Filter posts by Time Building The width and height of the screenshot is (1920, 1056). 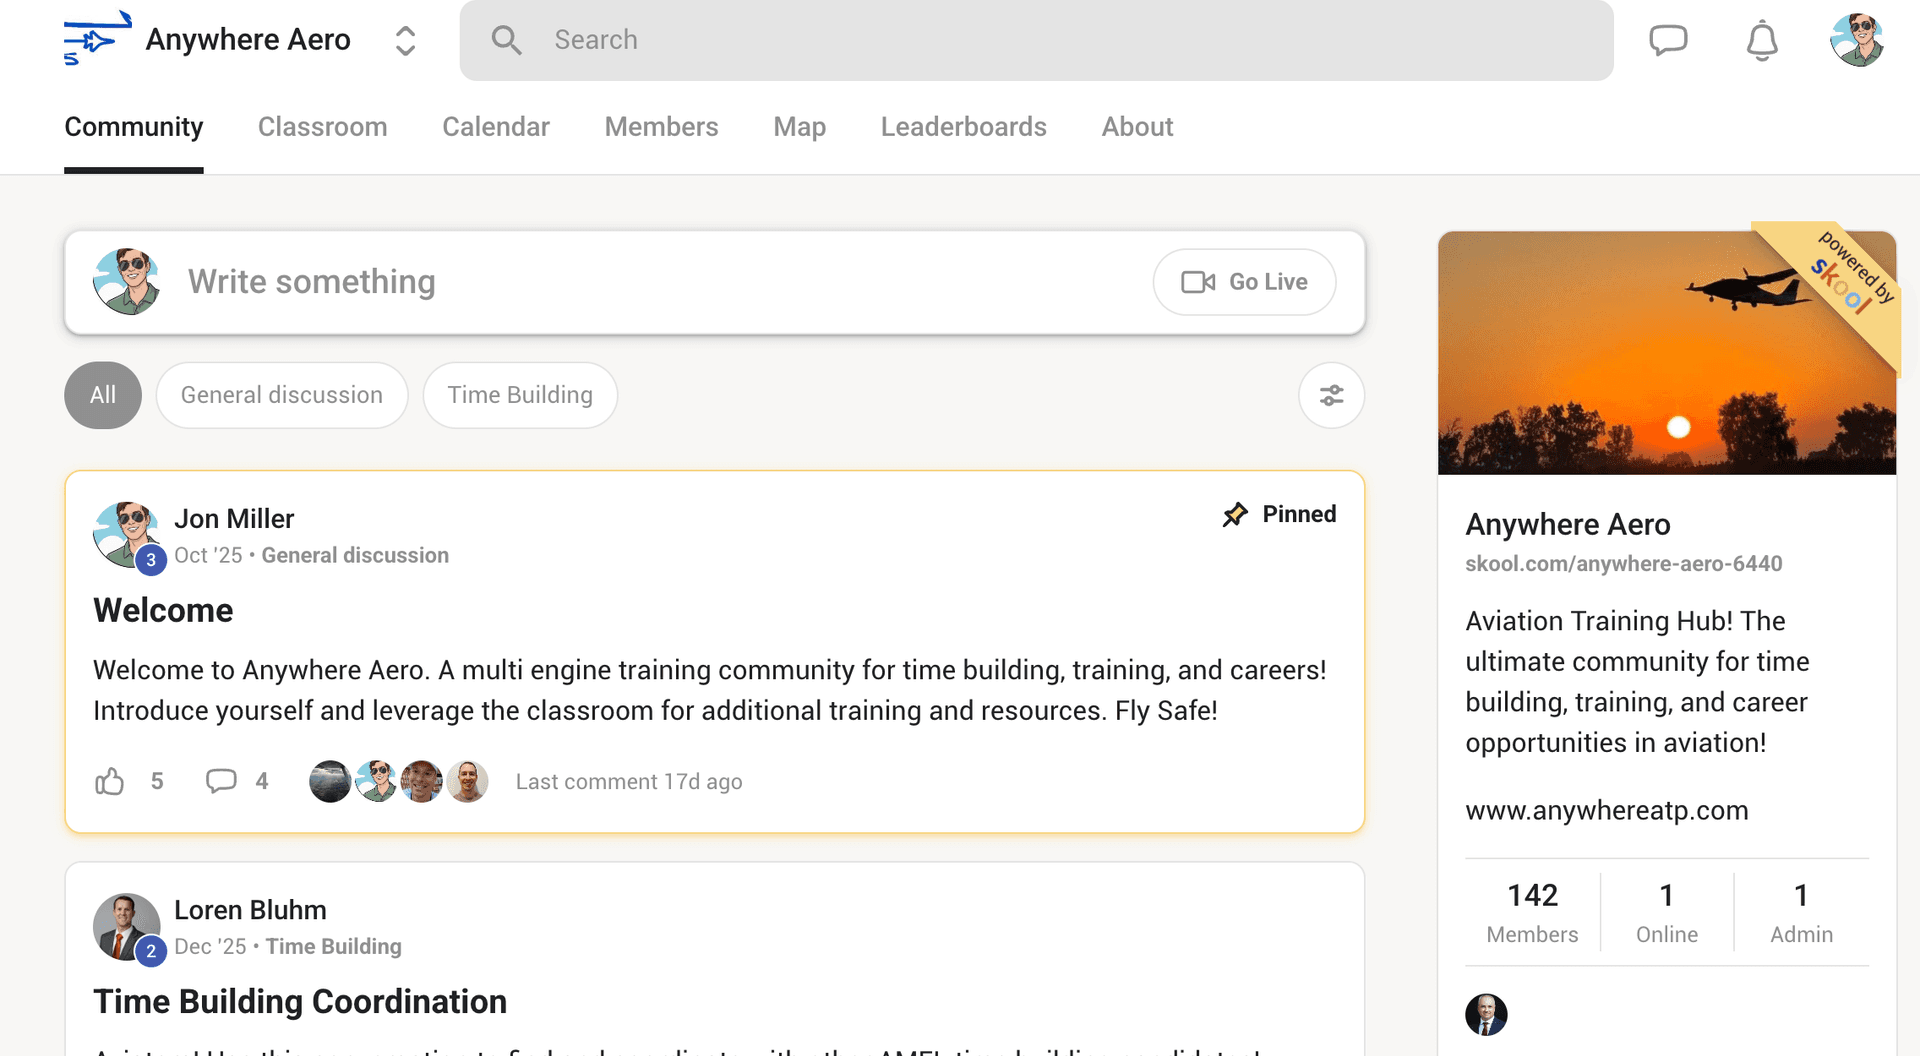pyautogui.click(x=519, y=395)
